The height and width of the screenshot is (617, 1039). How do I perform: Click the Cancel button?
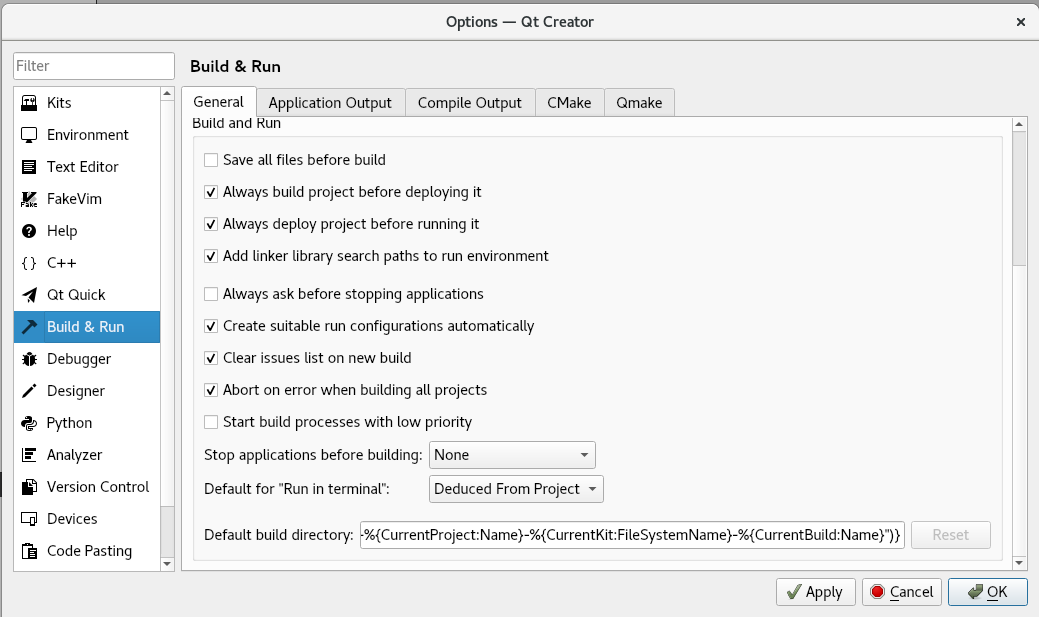902,592
